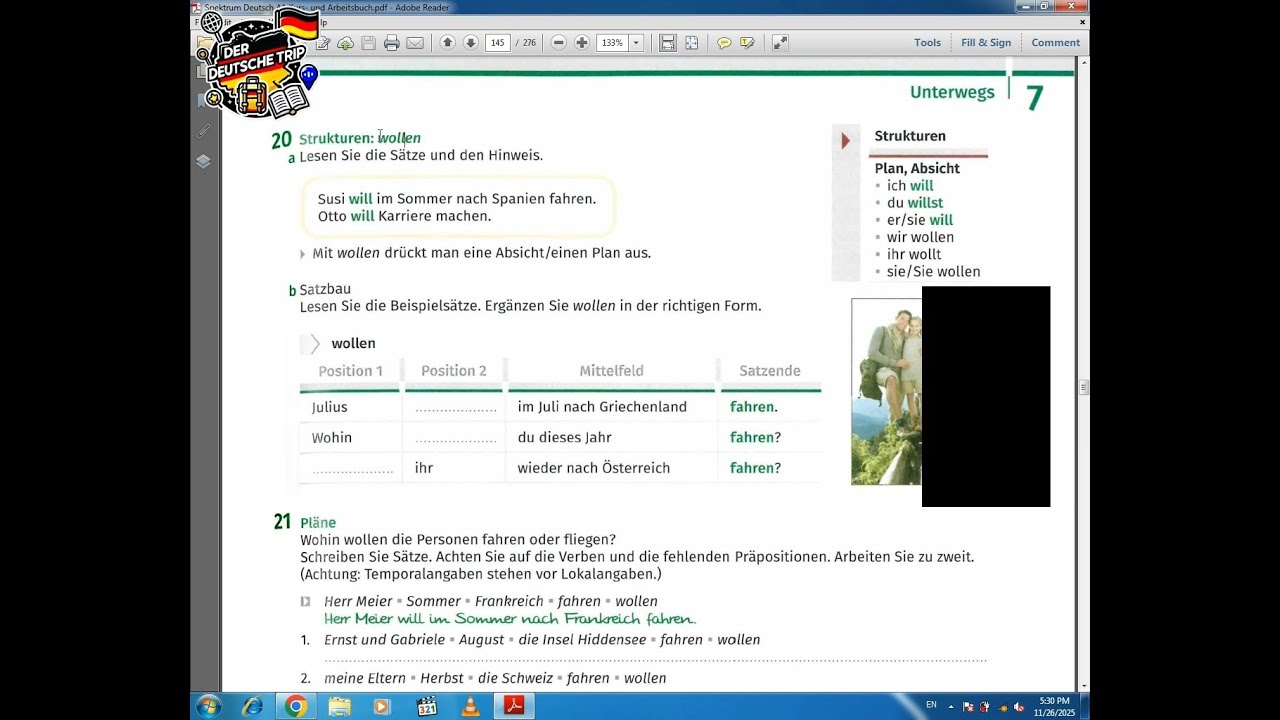This screenshot has height=720, width=1280.
Task: Open Media Player Classic 321 icon
Action: pyautogui.click(x=427, y=706)
